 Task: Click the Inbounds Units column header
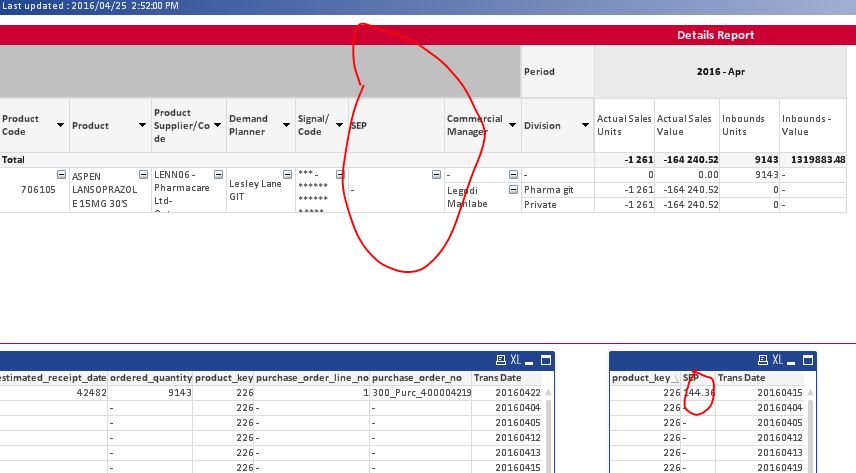[x=749, y=125]
